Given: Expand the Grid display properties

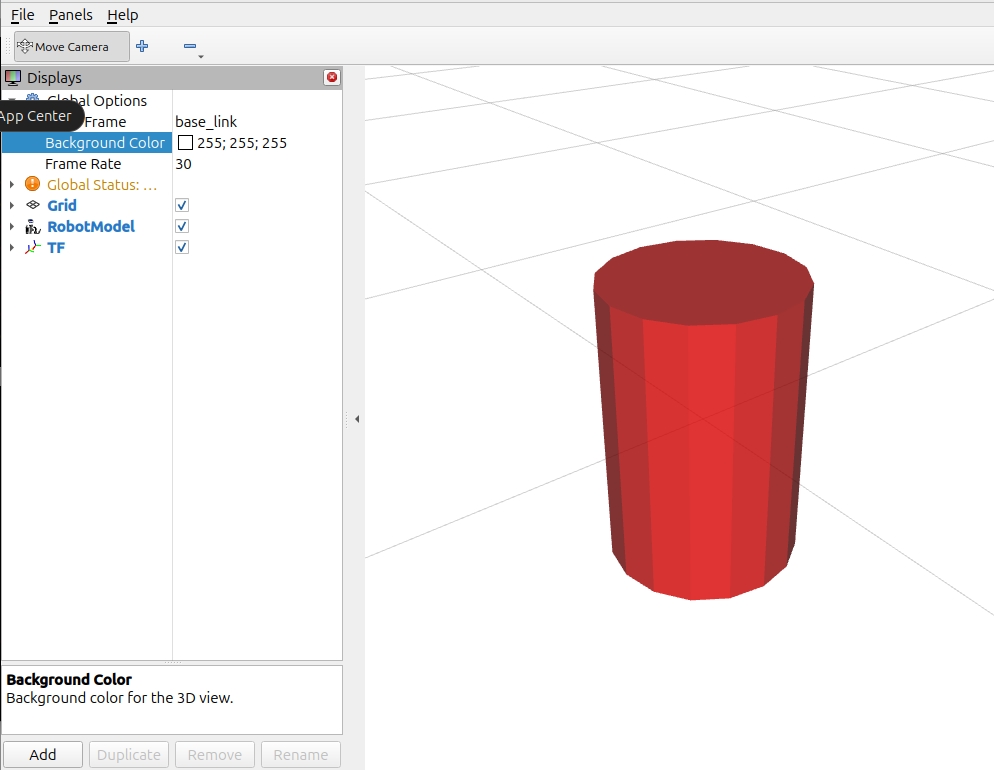Looking at the screenshot, I should [11, 205].
